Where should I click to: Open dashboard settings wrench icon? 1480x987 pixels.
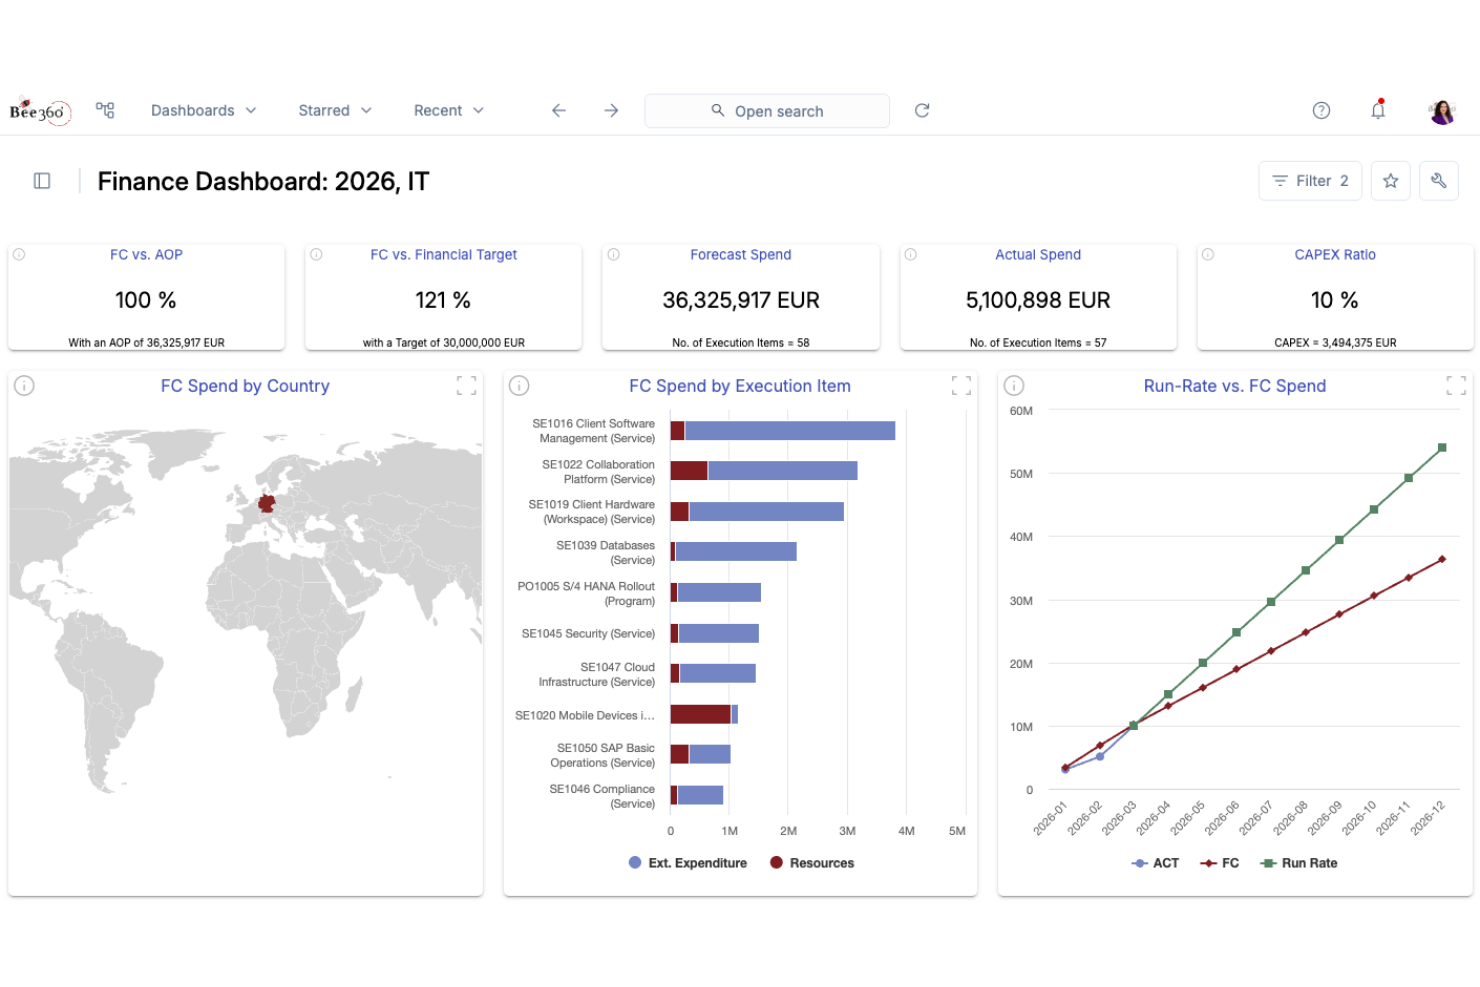coord(1439,181)
